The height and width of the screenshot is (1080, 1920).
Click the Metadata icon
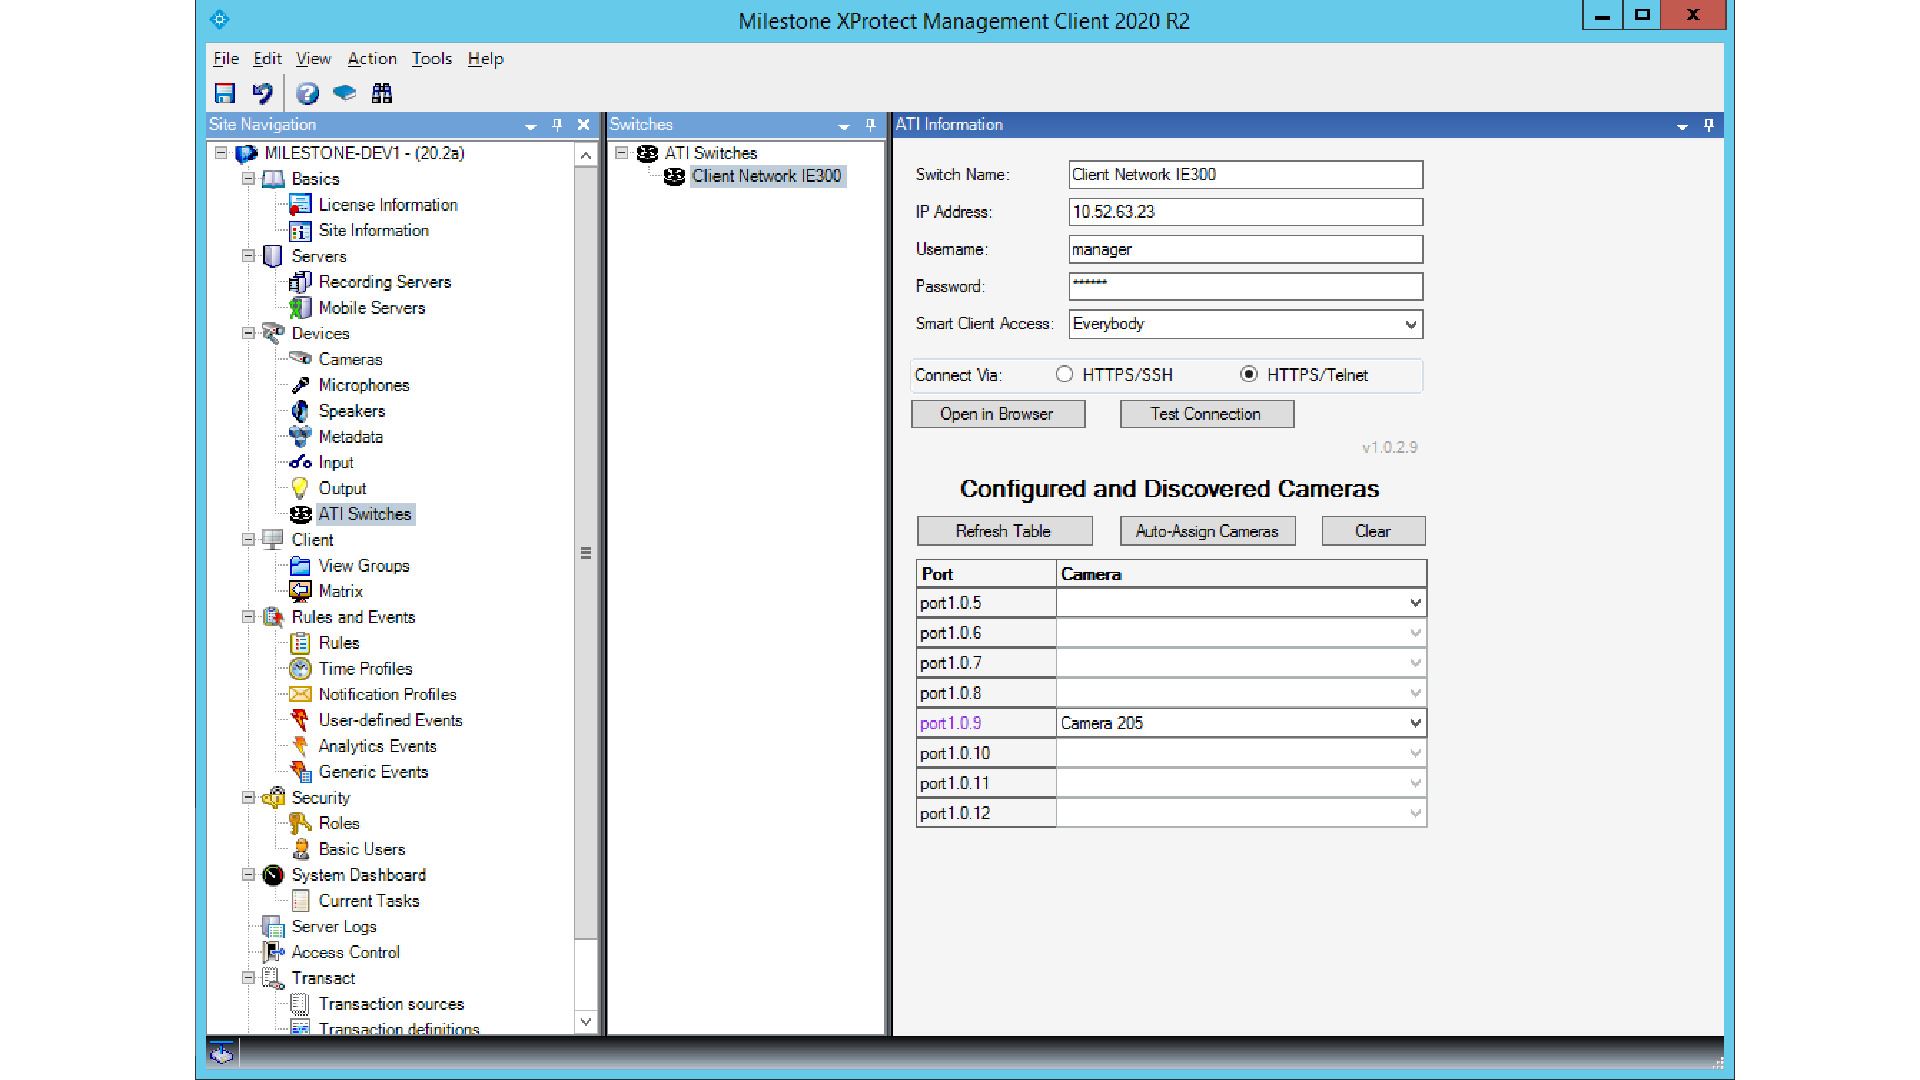(x=300, y=437)
